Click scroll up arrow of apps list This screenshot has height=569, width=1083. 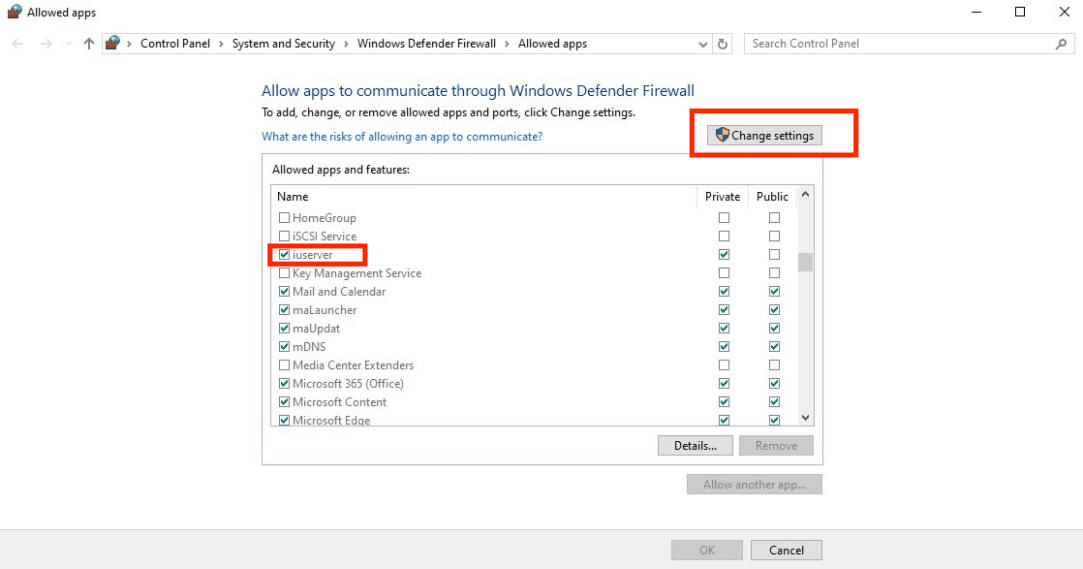(x=805, y=195)
